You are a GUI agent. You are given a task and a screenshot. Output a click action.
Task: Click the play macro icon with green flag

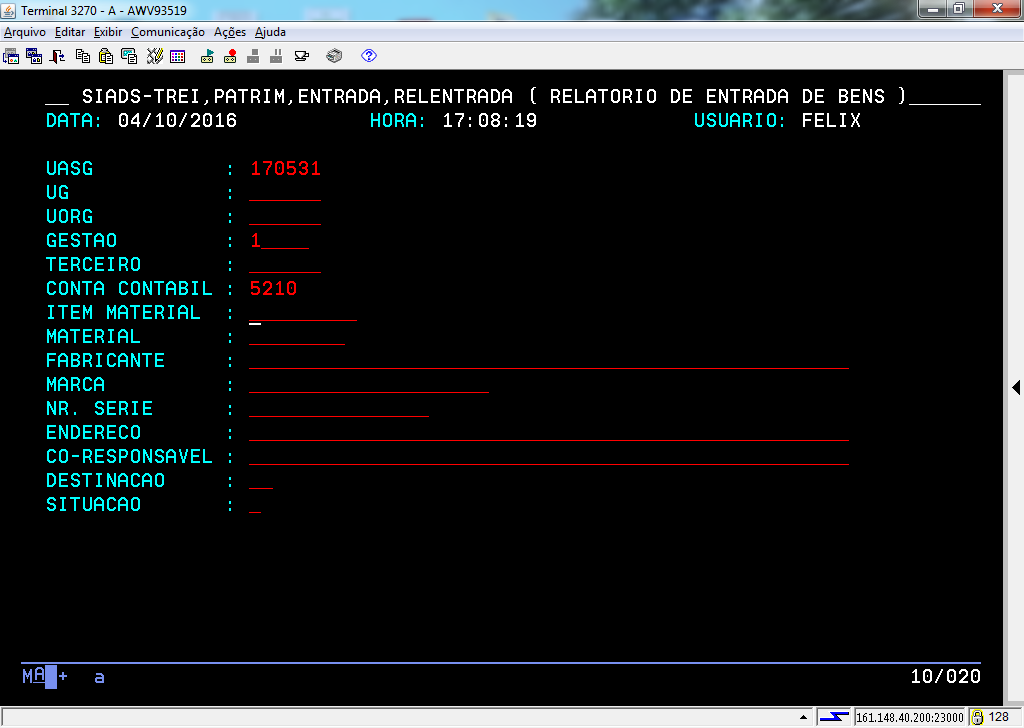click(207, 56)
